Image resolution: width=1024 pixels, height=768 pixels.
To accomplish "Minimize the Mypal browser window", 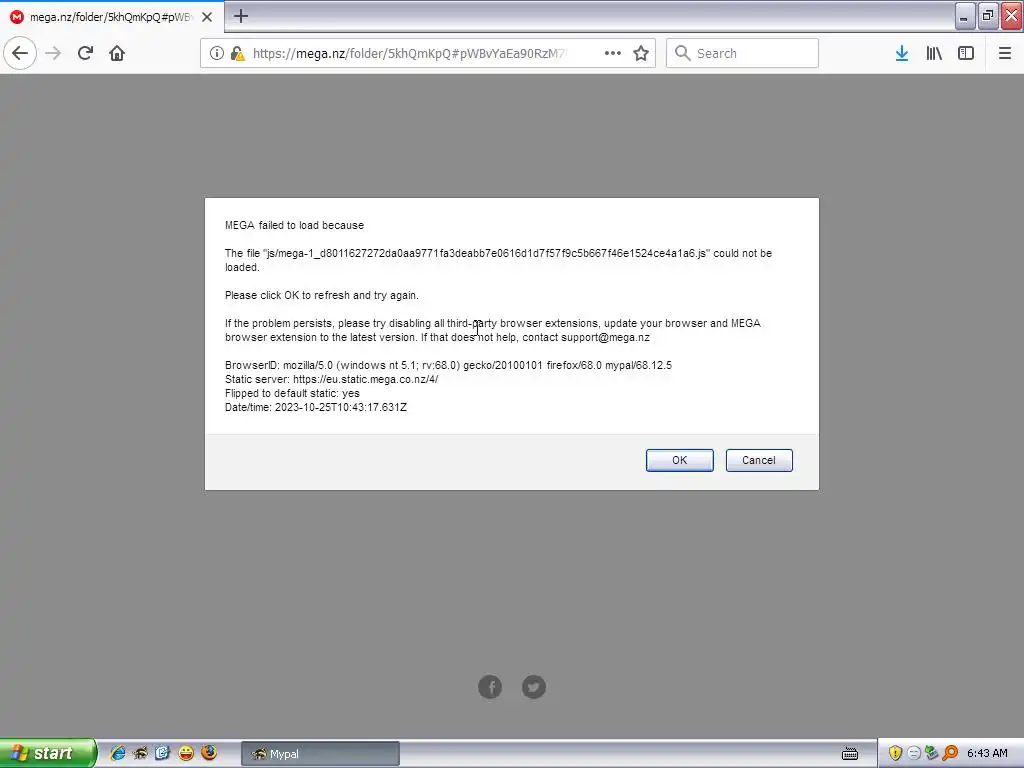I will coord(964,16).
